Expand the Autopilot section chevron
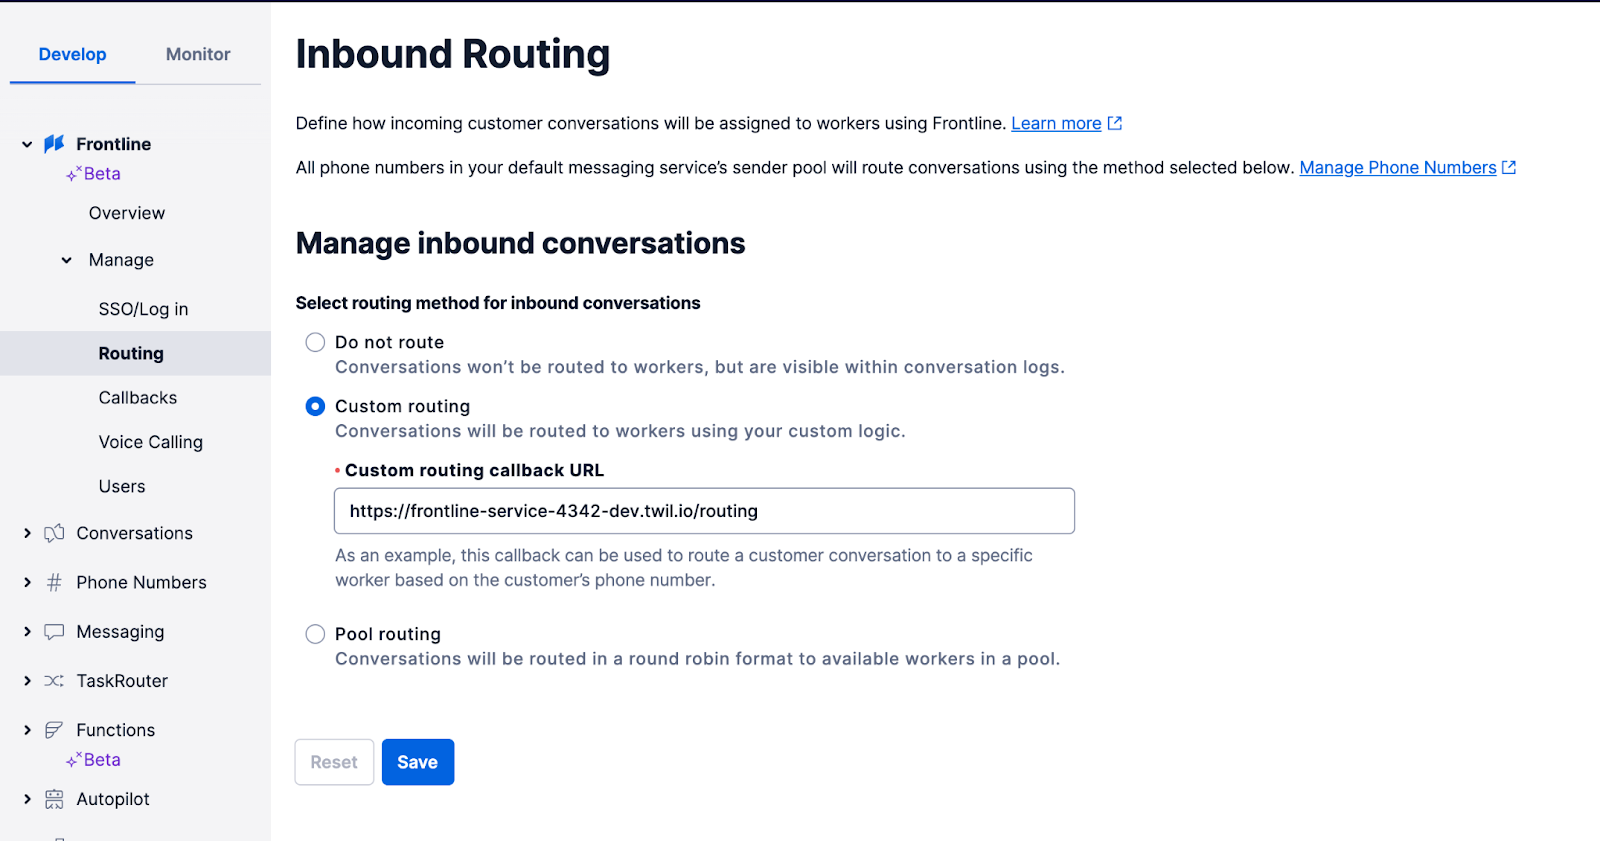The width and height of the screenshot is (1600, 841). point(27,799)
